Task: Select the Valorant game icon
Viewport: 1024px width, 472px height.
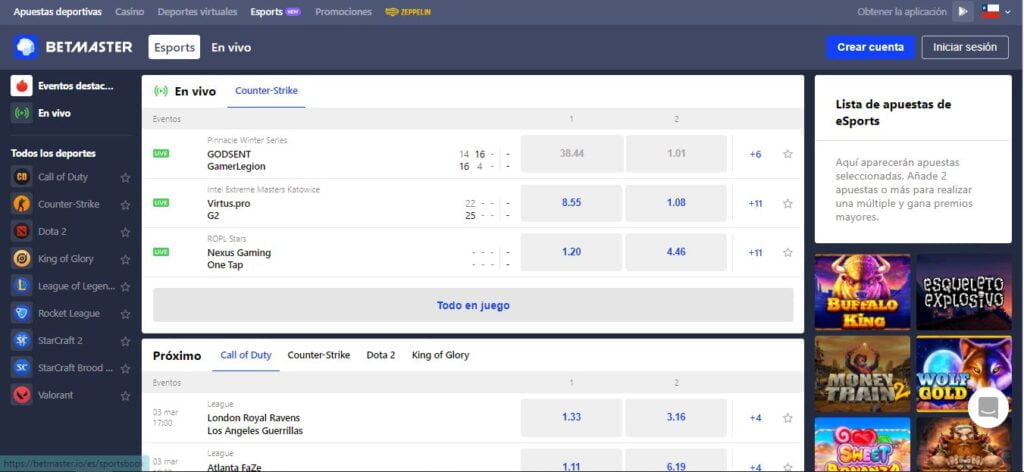Action: coord(21,395)
